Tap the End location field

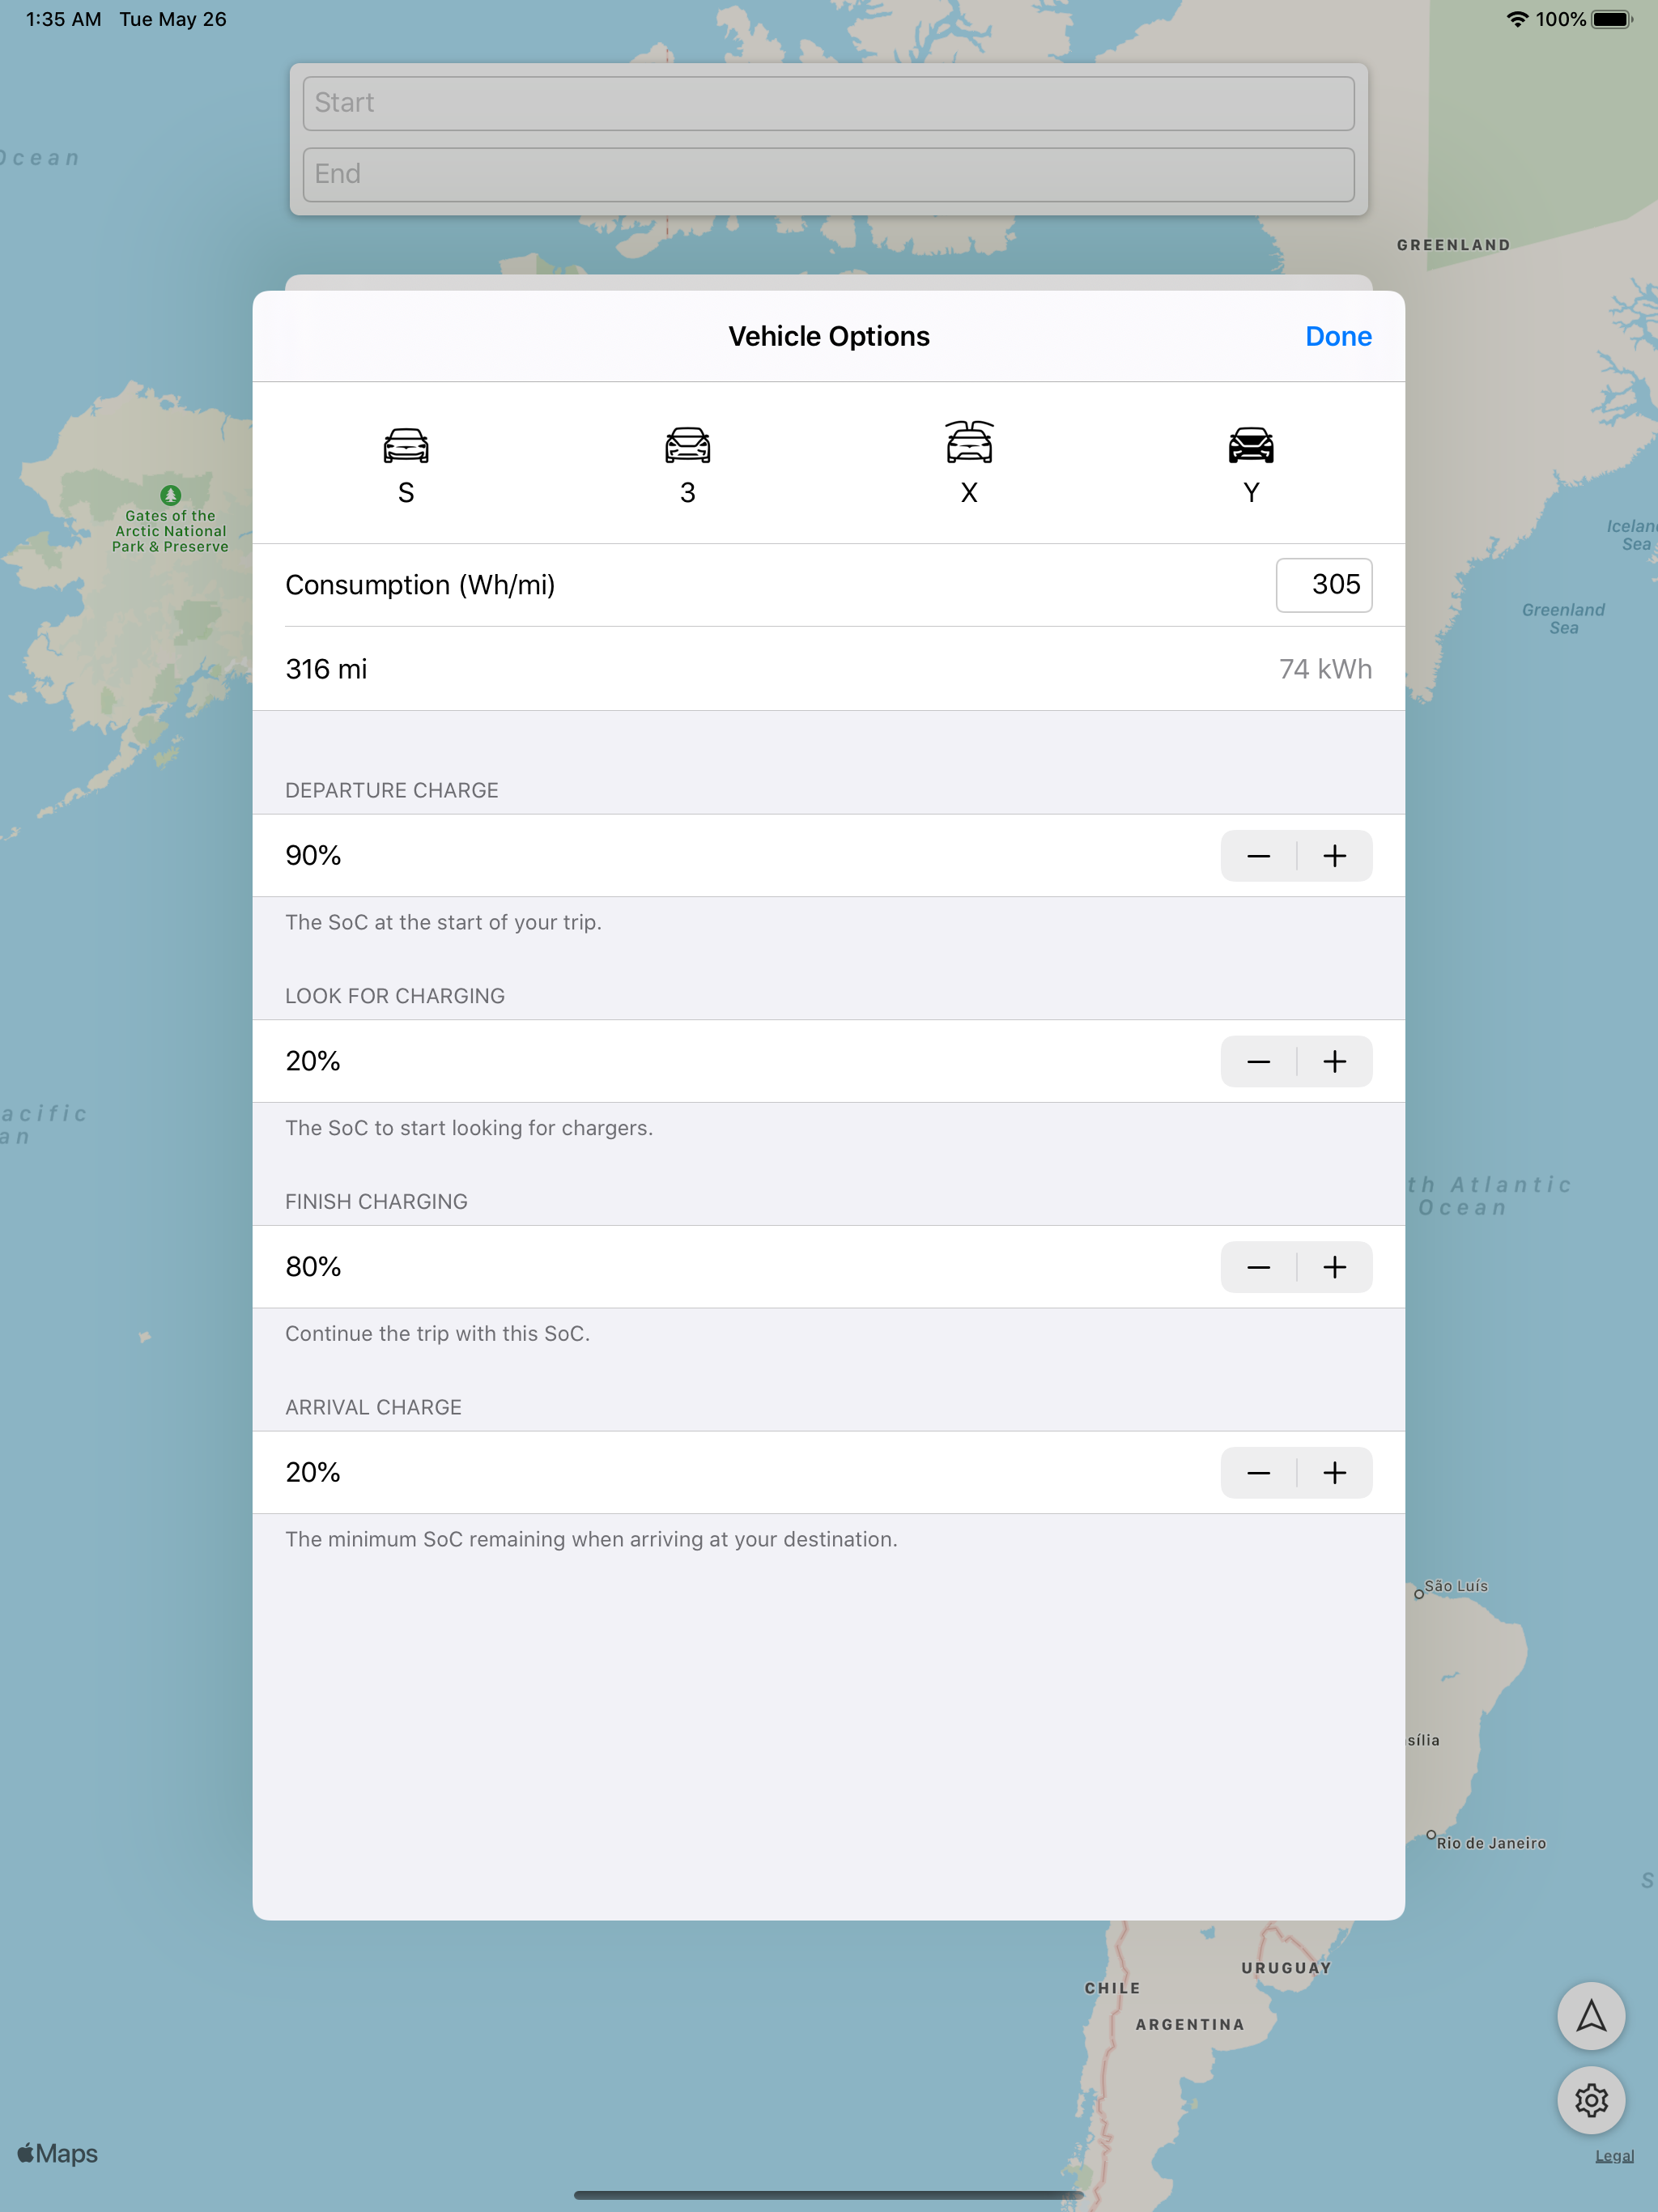pyautogui.click(x=828, y=174)
